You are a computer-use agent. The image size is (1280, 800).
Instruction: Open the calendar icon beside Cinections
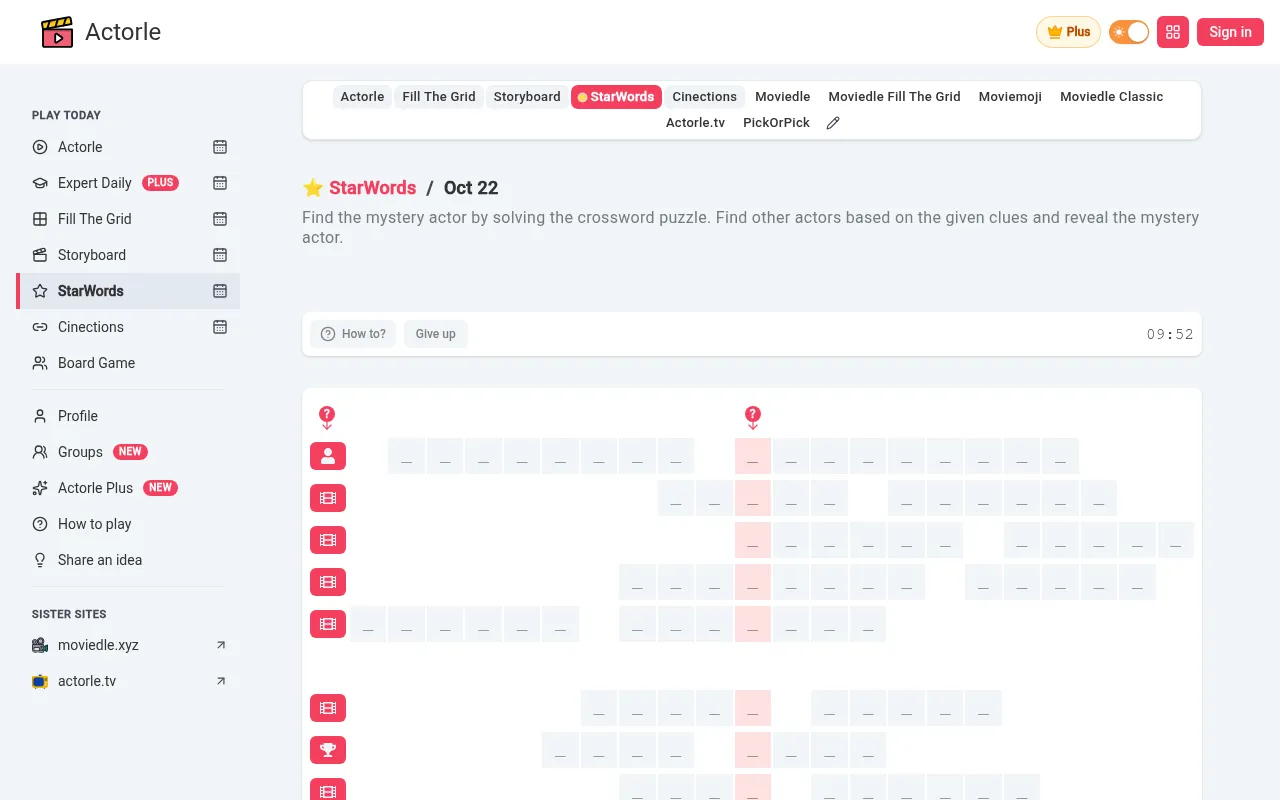(220, 327)
